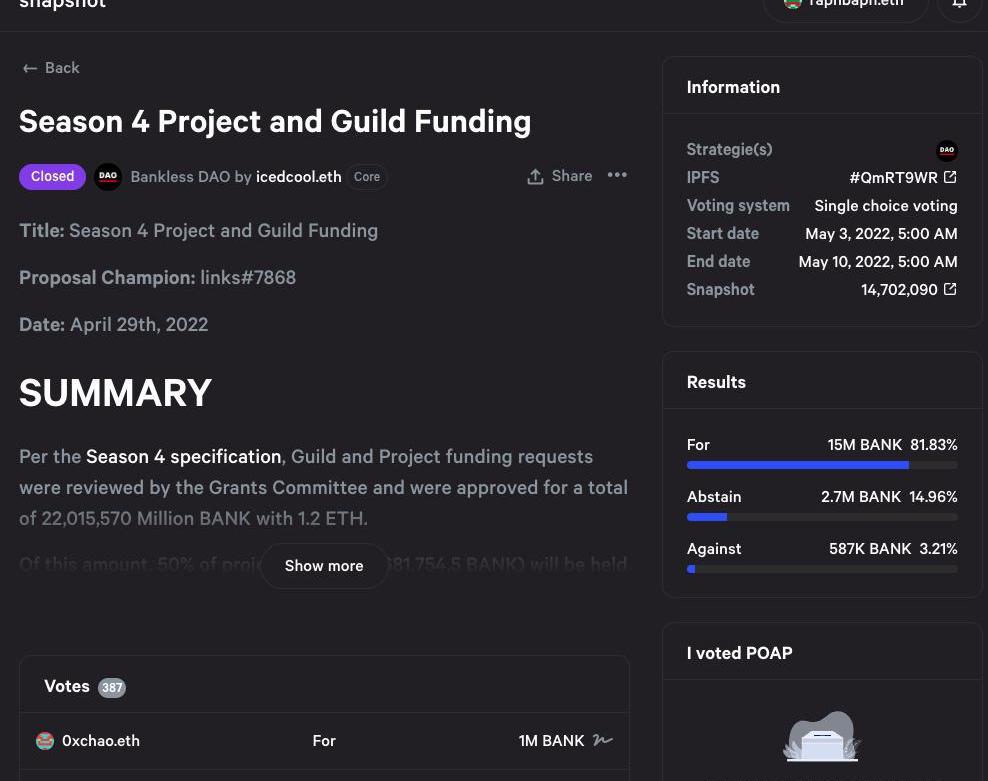The width and height of the screenshot is (988, 781).
Task: Open the three-dots more options menu
Action: [x=617, y=175]
